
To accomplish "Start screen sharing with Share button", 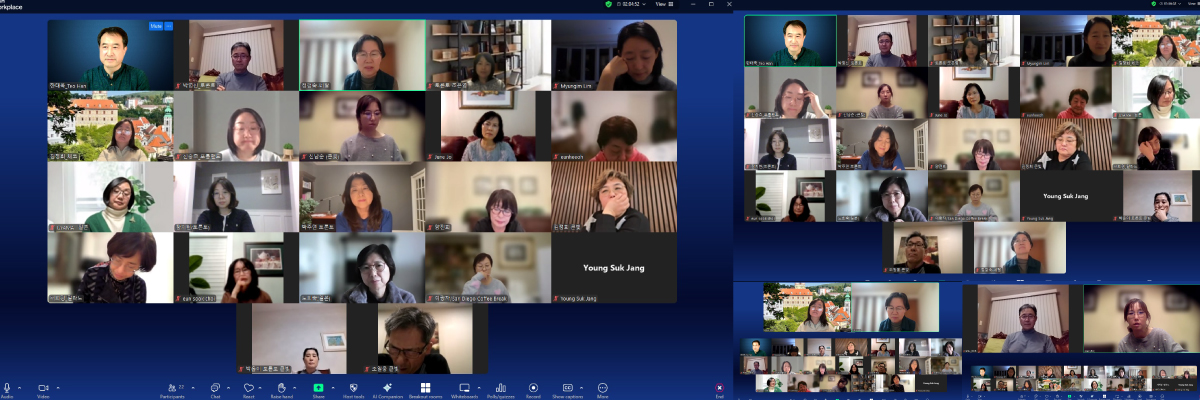I will [318, 387].
